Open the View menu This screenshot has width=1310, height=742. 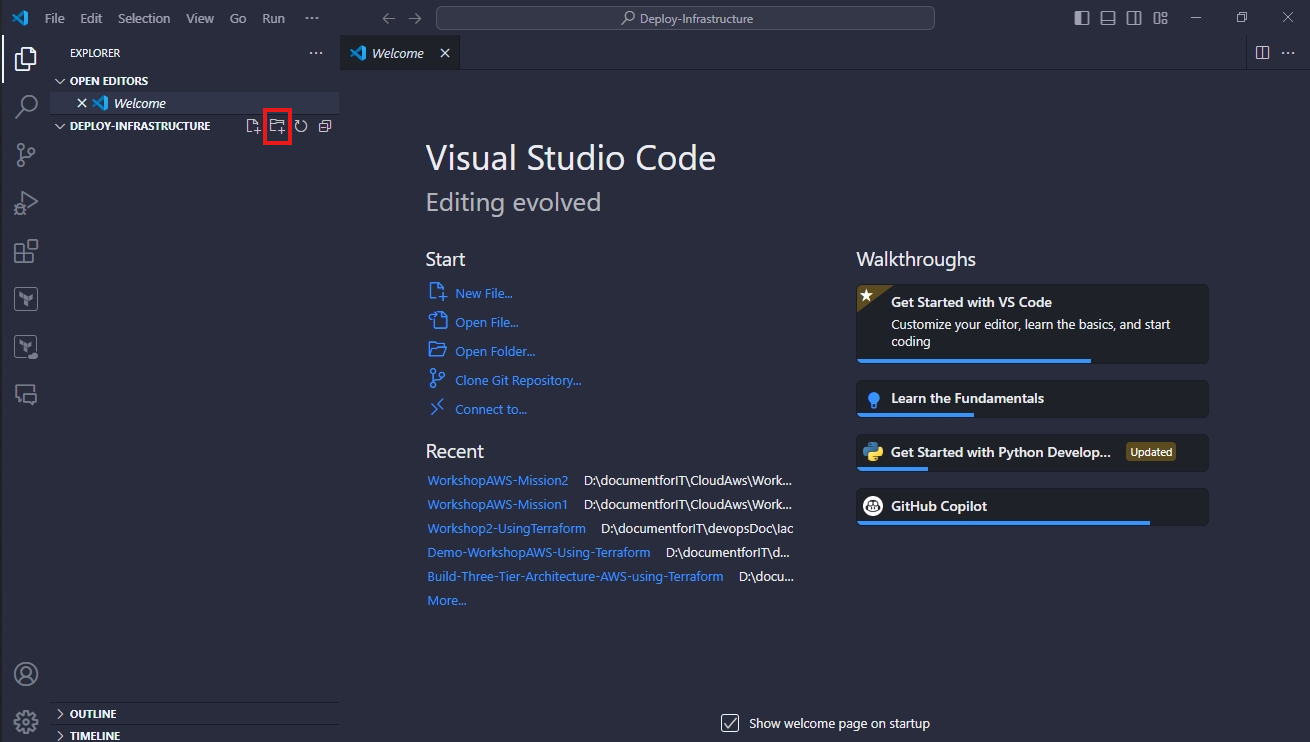pos(200,18)
